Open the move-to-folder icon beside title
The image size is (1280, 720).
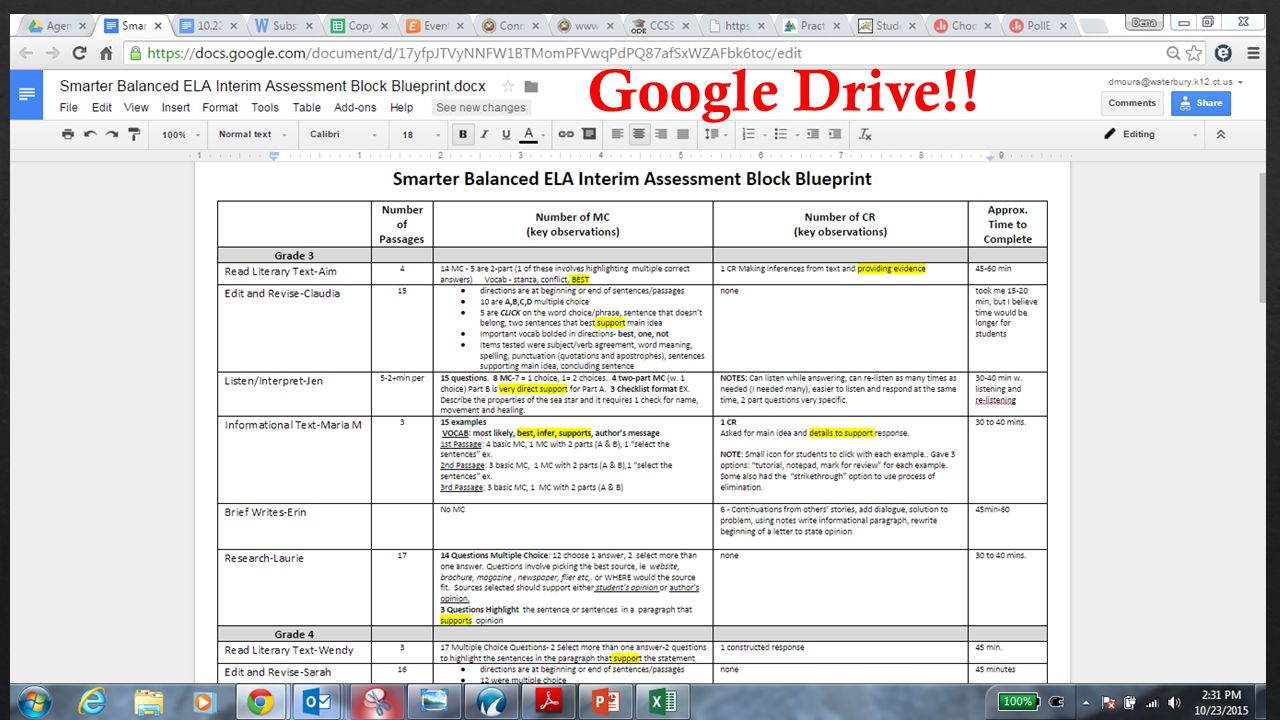(531, 87)
